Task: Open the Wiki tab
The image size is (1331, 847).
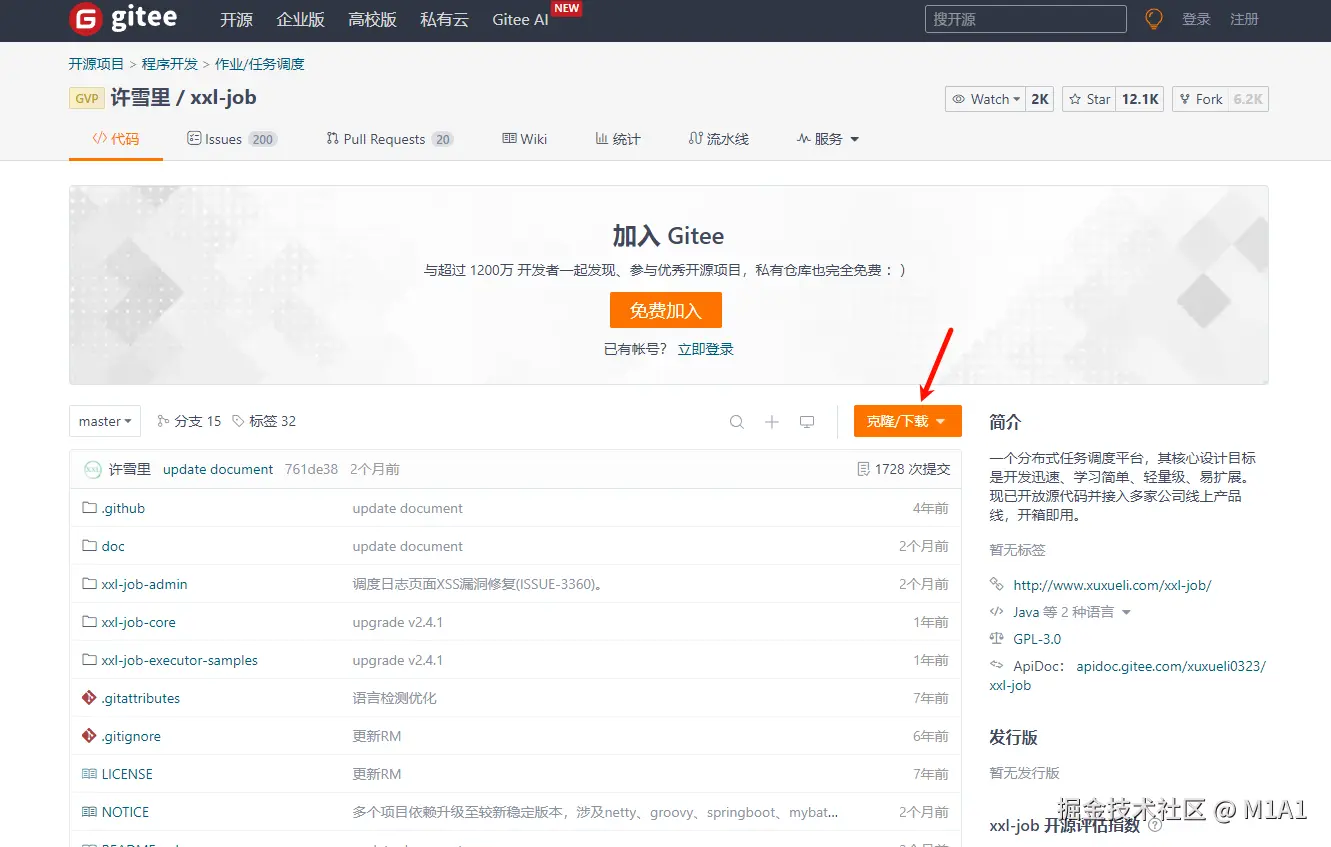Action: coord(525,139)
